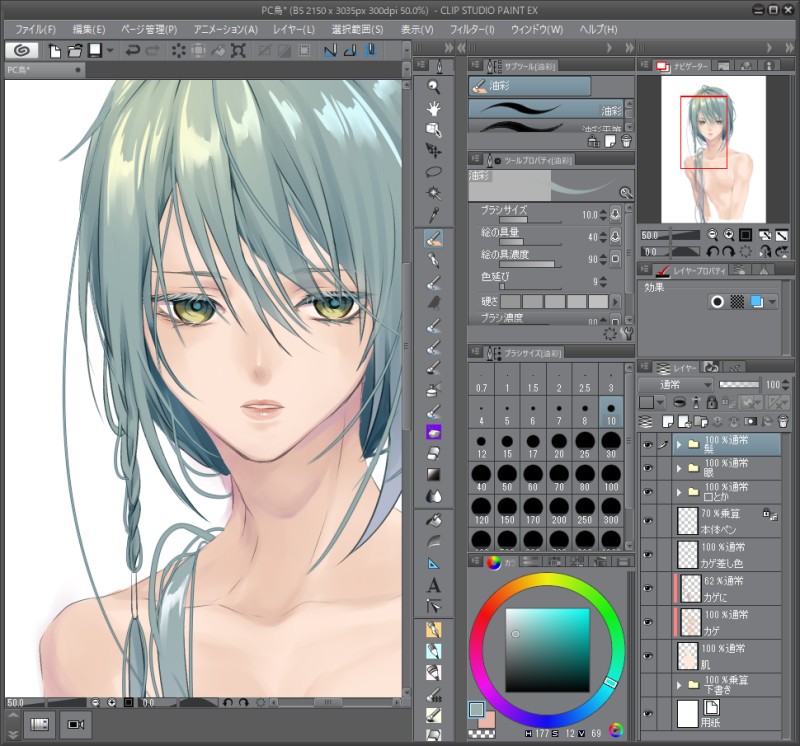800x746 pixels.
Task: Click the timeline film strip button
Action: point(39,725)
